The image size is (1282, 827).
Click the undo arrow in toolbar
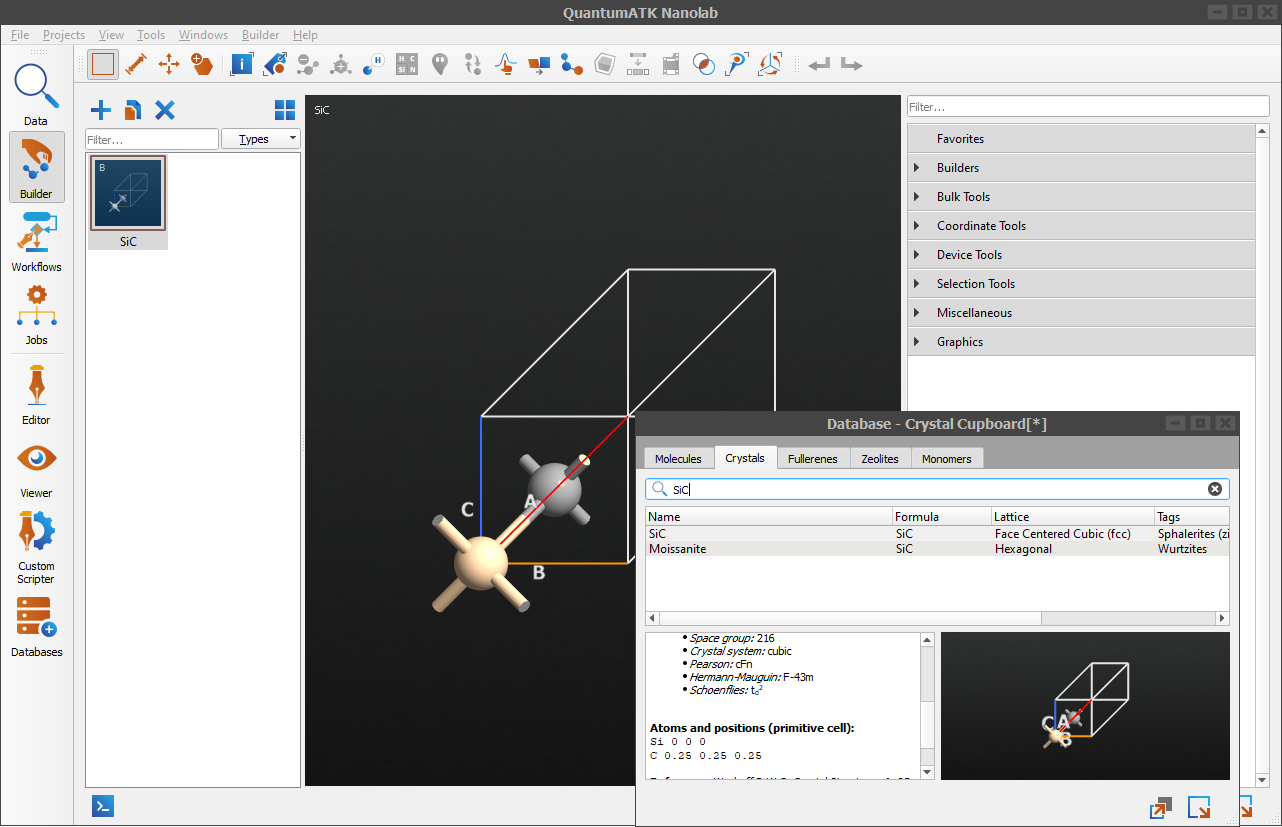820,64
